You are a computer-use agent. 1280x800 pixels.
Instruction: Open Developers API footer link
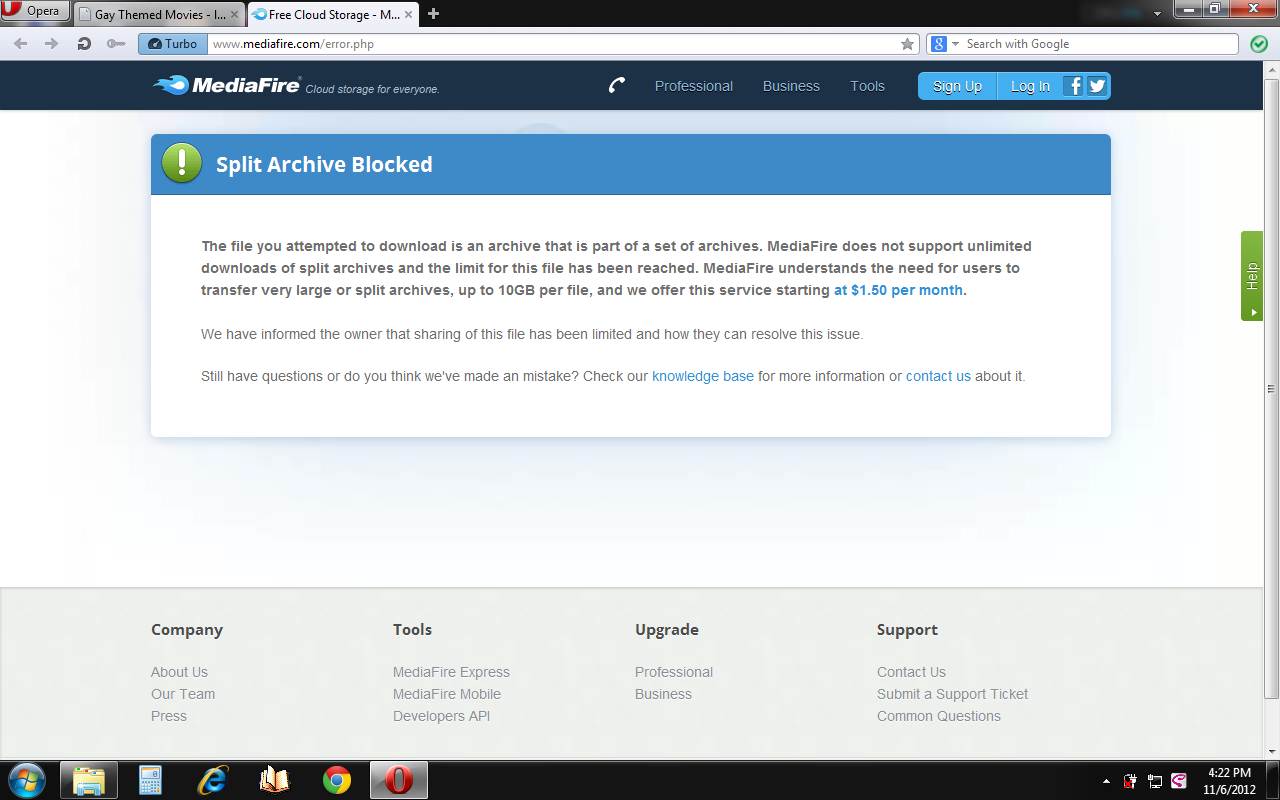coord(441,716)
